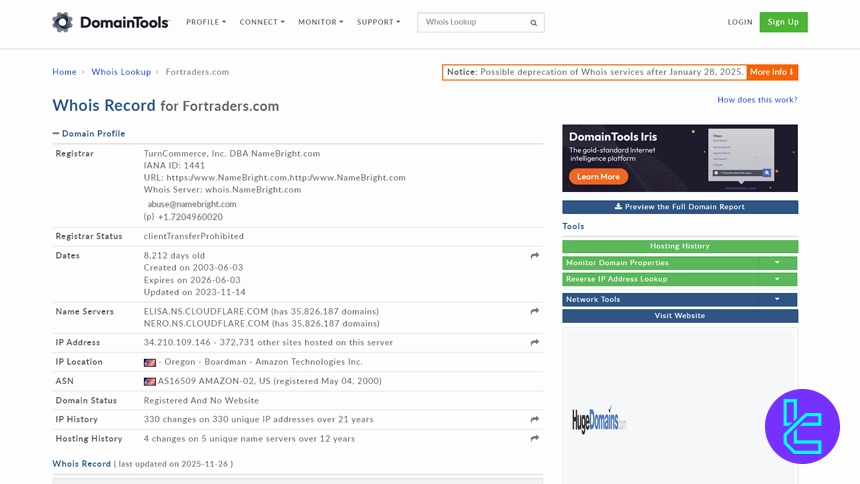
Task: Click Reverse IP Address Lookup button
Action: coord(660,279)
